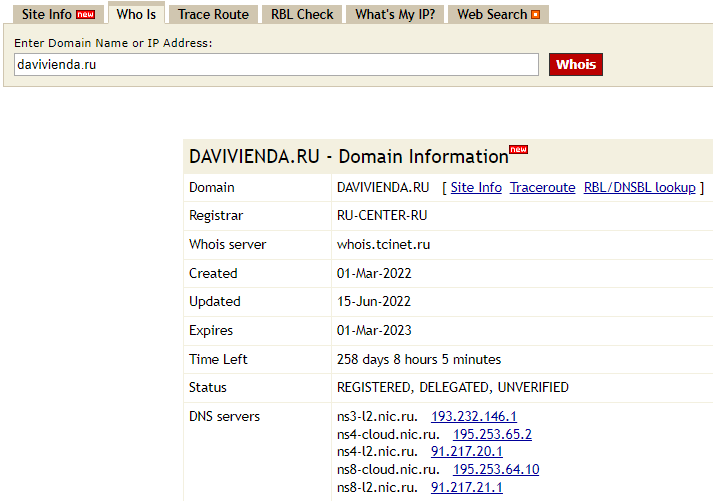Click the DAVIVIENDA.RU value in Domain row
713x501 pixels.
[x=383, y=187]
